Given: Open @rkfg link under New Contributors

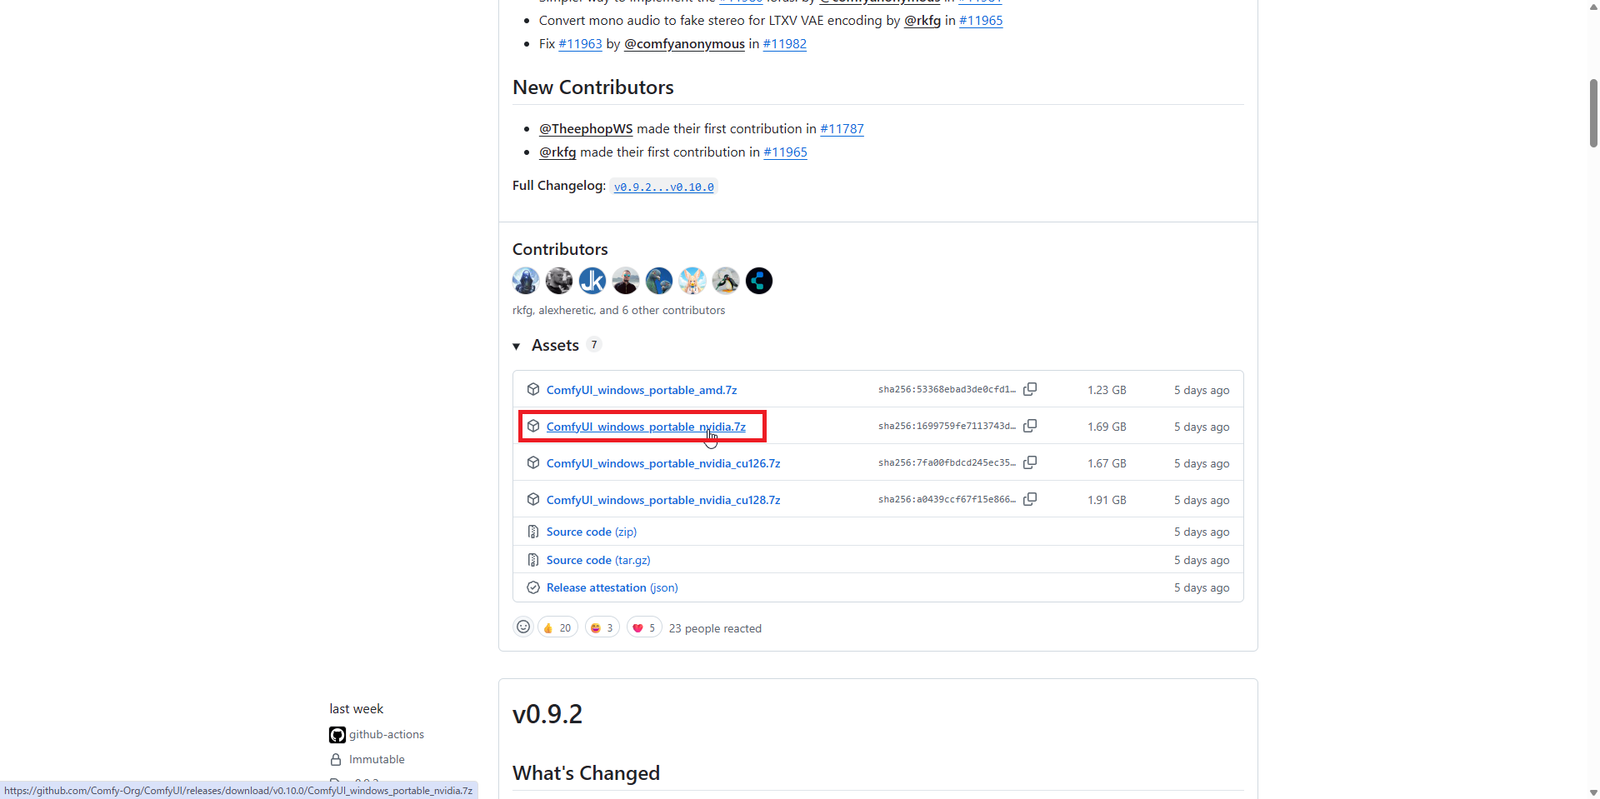Looking at the screenshot, I should (558, 152).
